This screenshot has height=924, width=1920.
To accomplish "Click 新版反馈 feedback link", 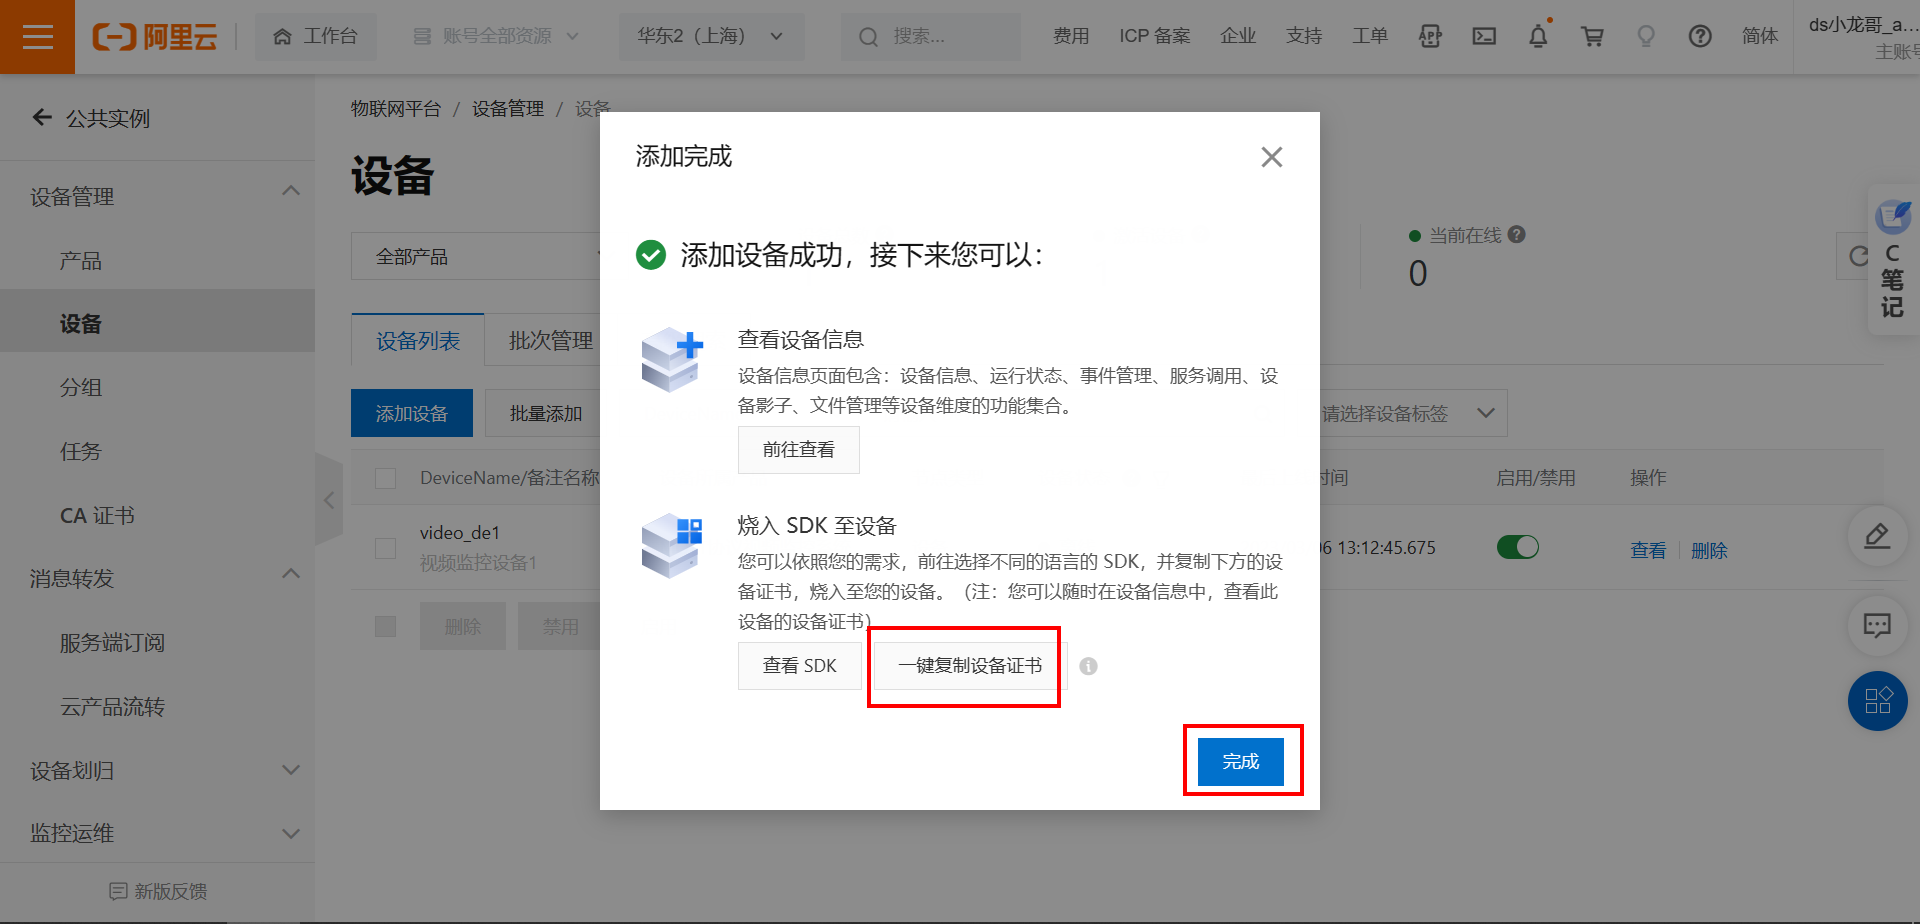I will (x=158, y=891).
